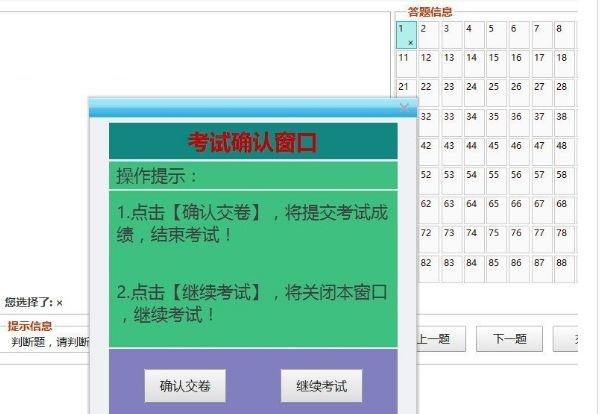The image size is (601, 414).
Task: Select question 57 cell
Action: click(542, 181)
